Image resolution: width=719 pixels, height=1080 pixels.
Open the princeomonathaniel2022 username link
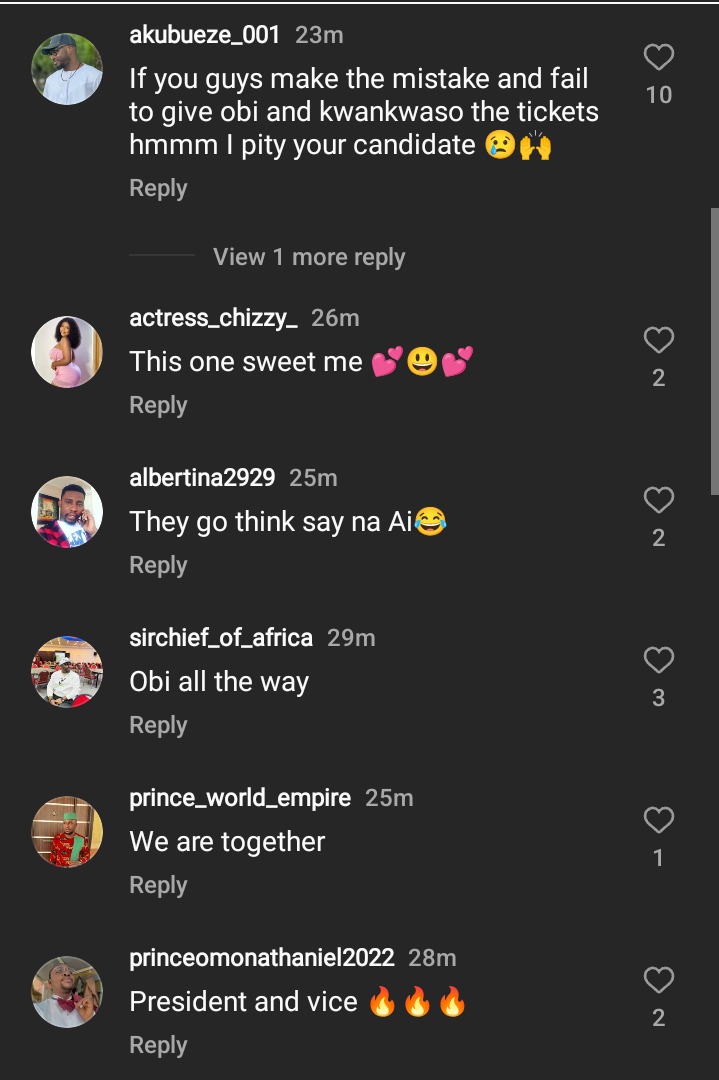point(262,958)
